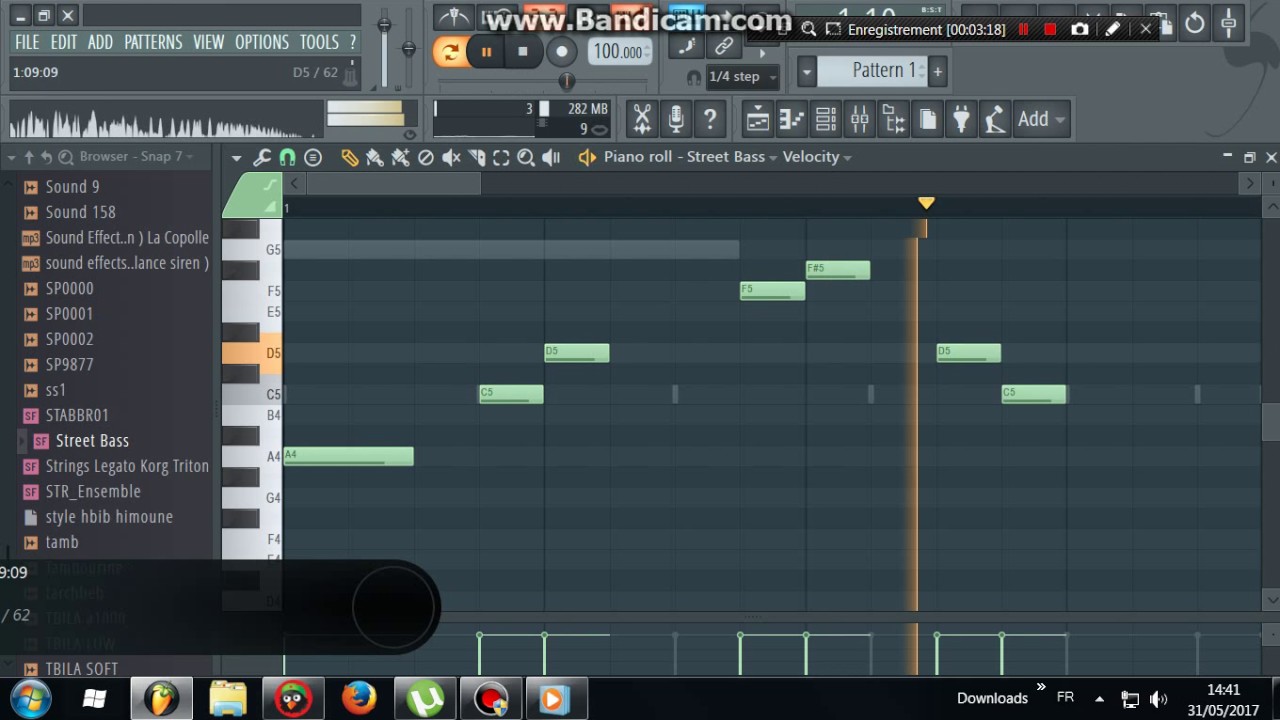Click the browser search magnifier icon
This screenshot has width=1280, height=720.
66,157
